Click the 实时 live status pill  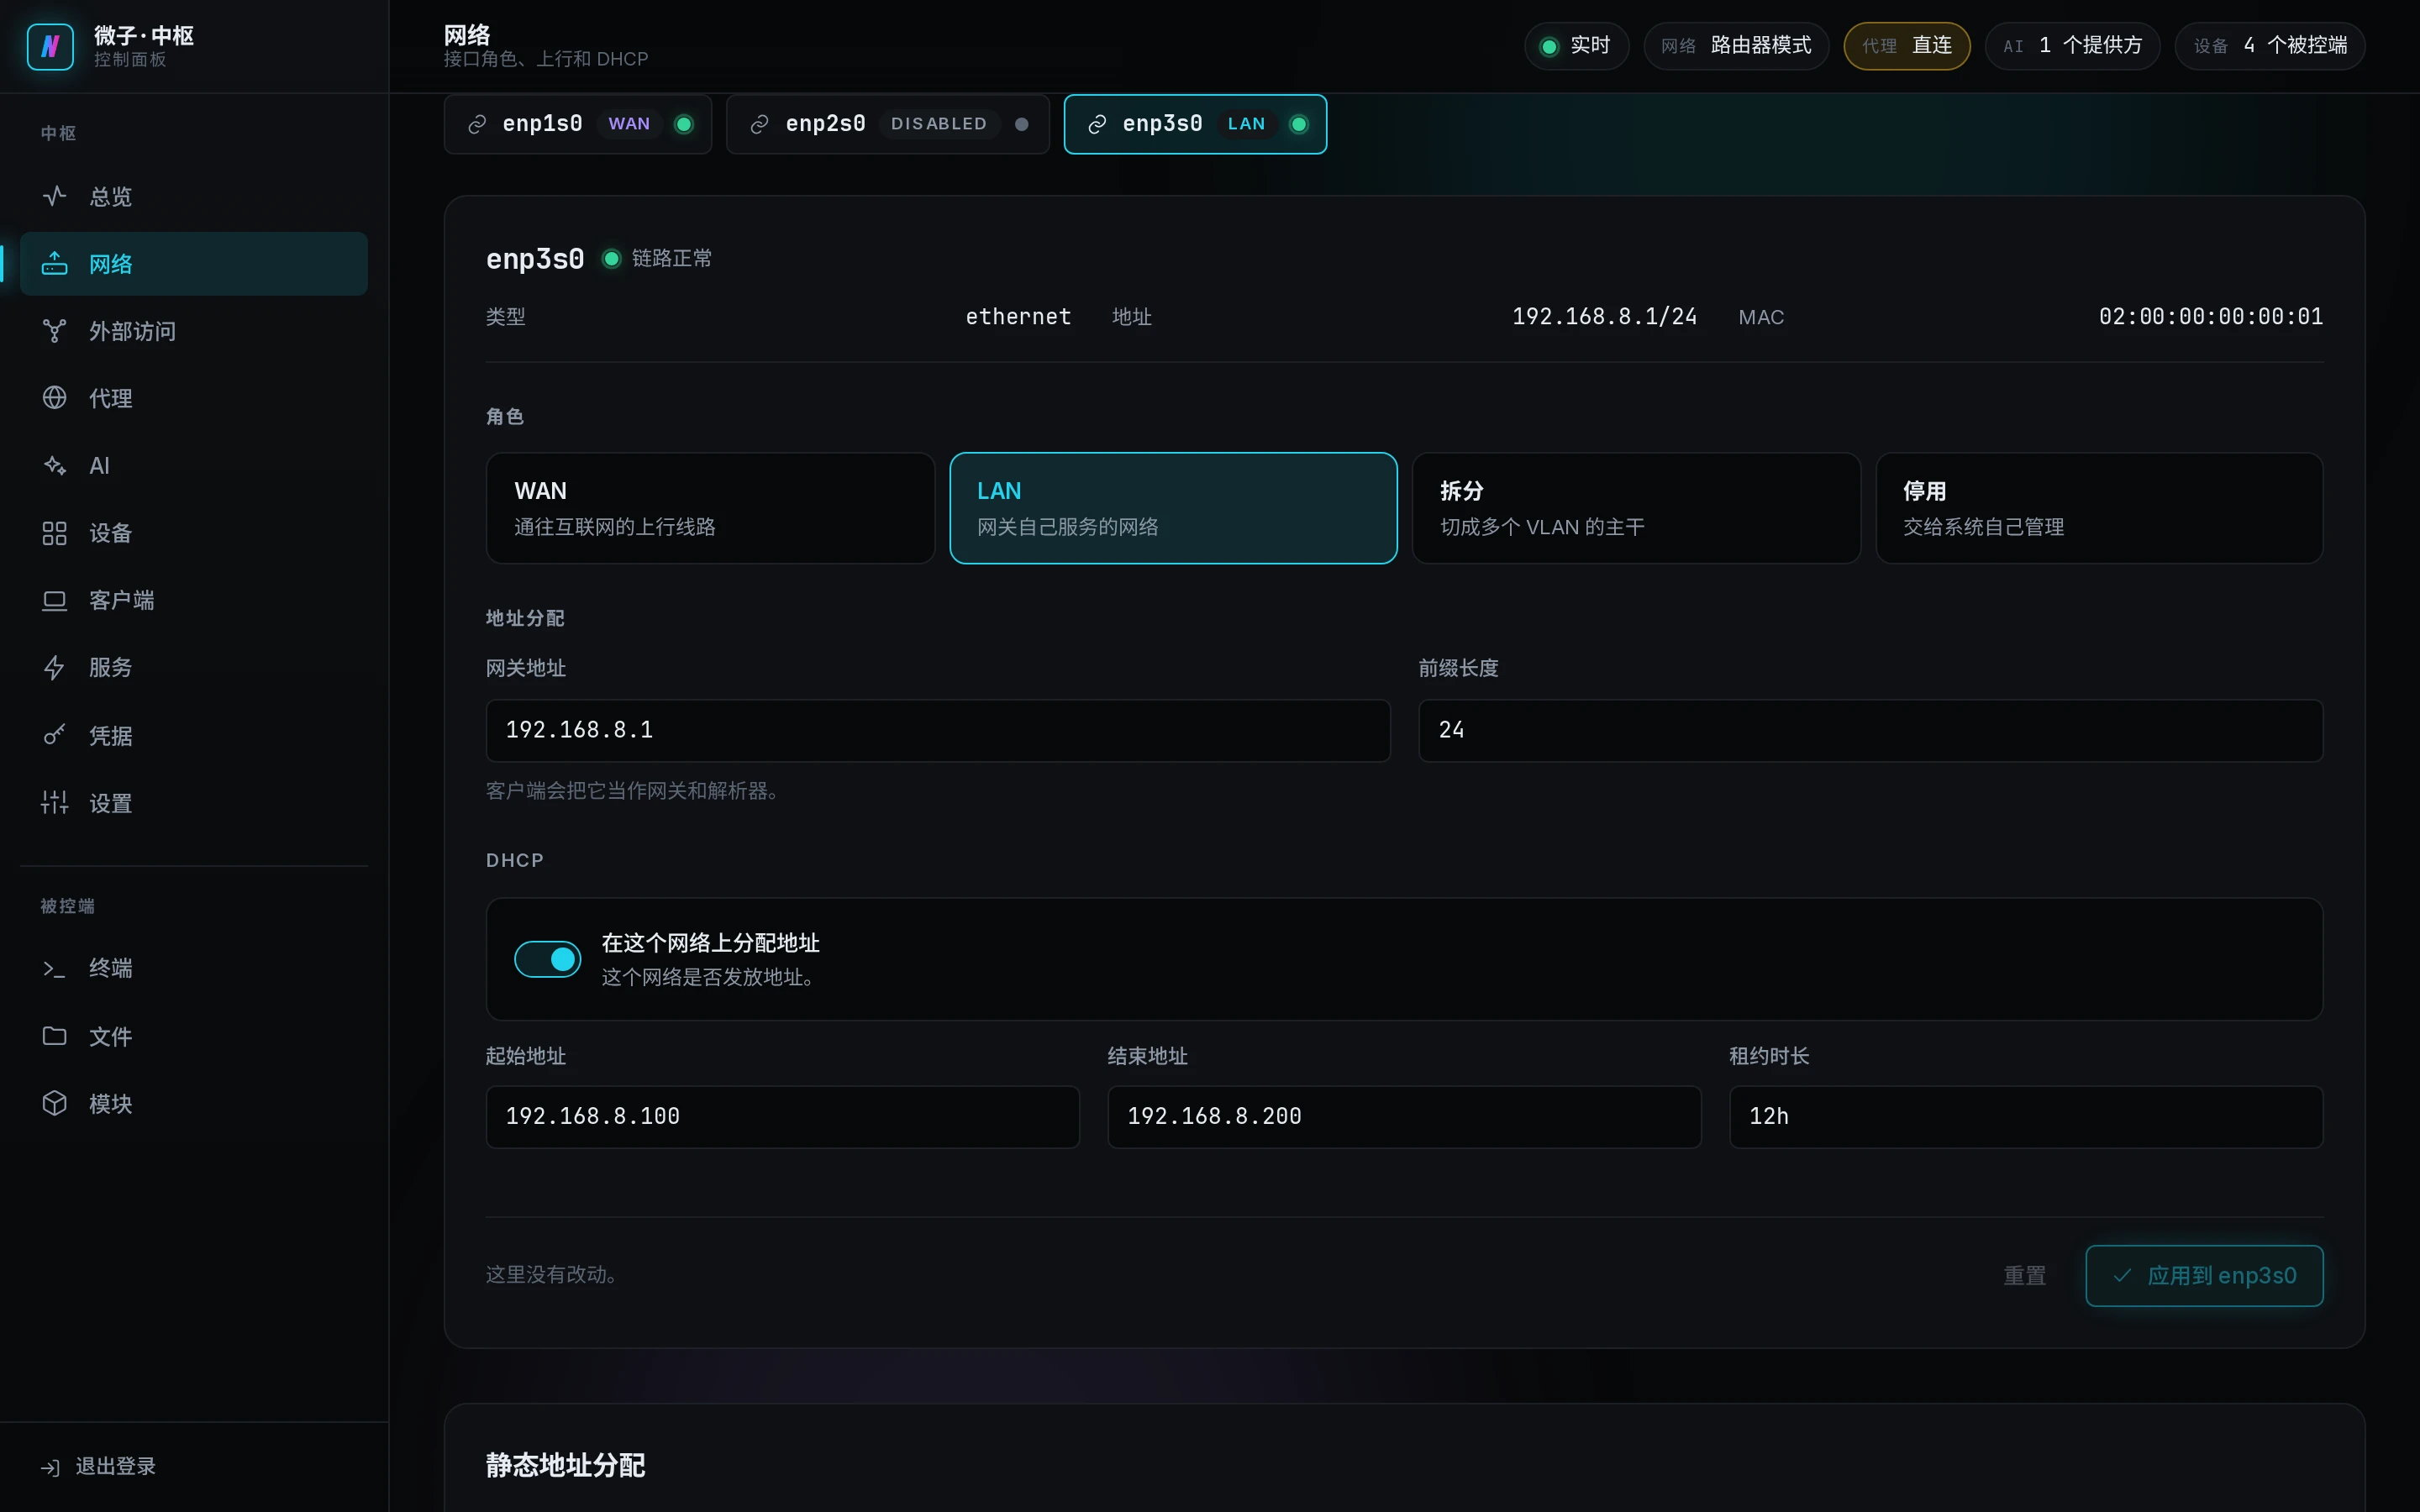point(1576,46)
